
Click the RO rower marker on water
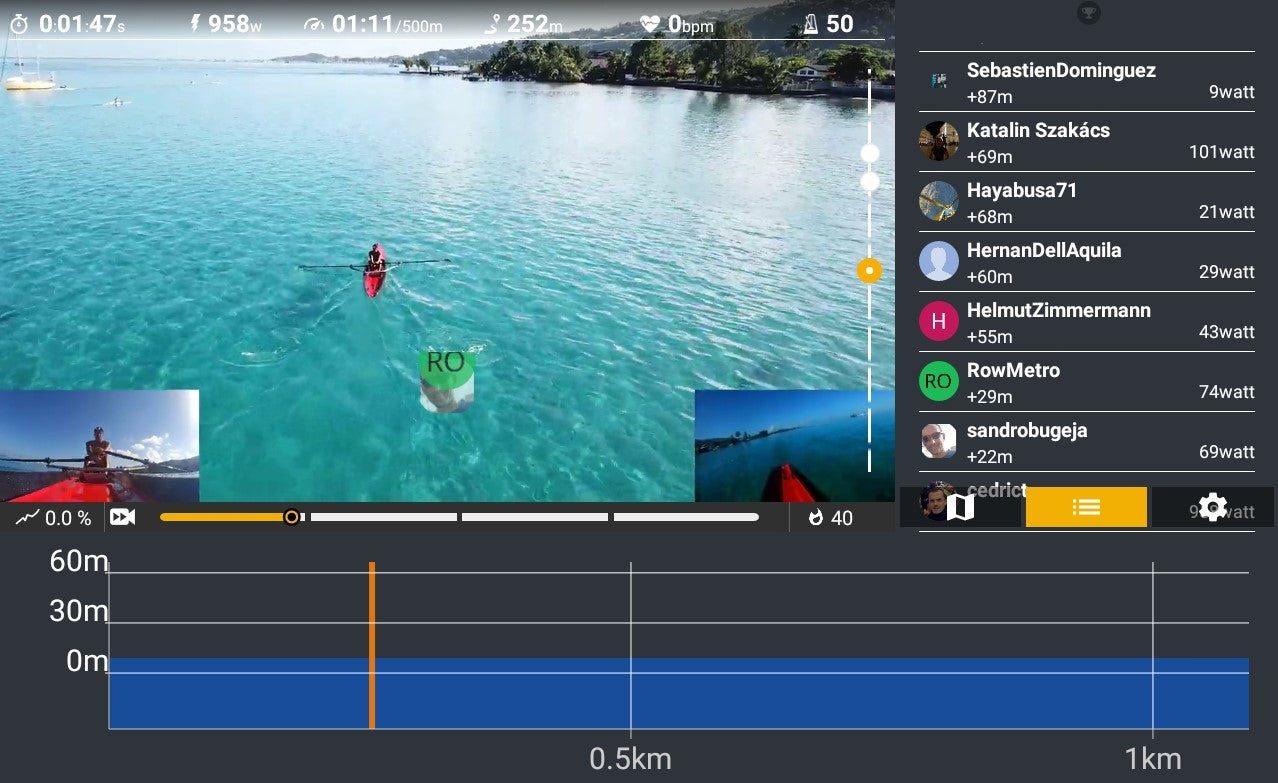click(446, 380)
